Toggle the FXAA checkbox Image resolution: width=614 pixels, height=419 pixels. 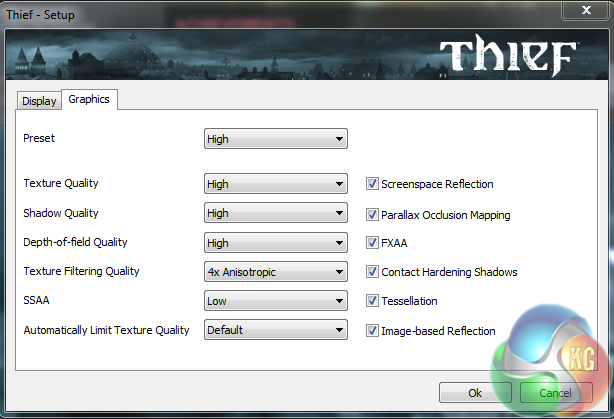372,243
